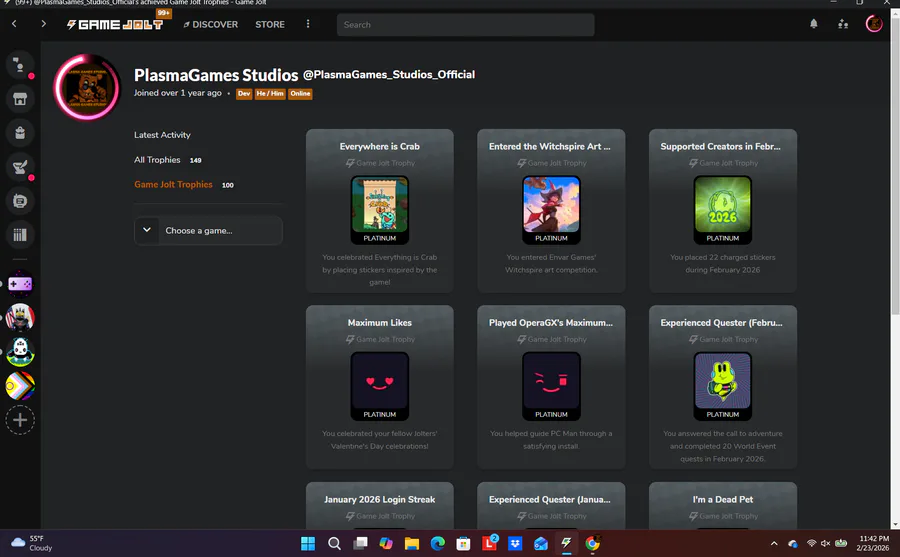Click the @PlasmaGames_Studios_Official handle

pos(389,75)
